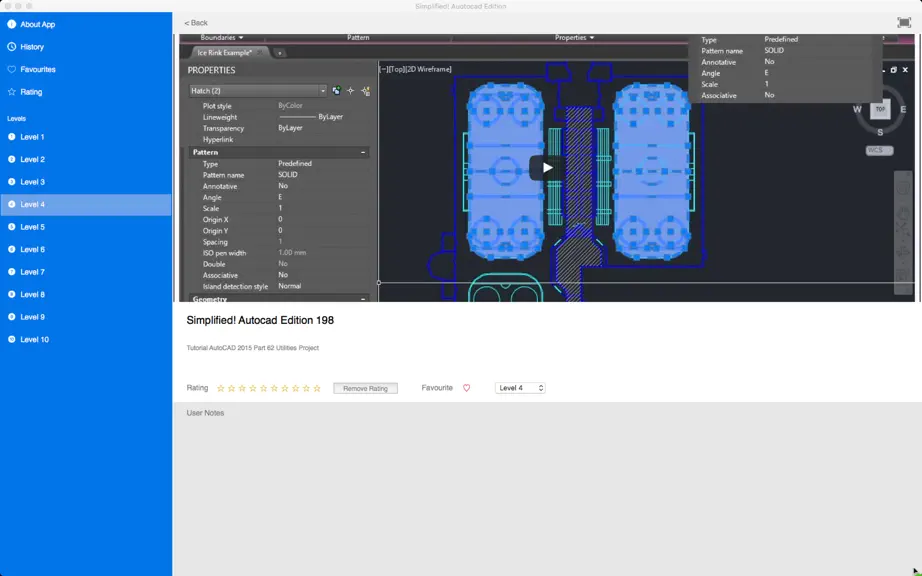Toggle fullscreen icon at top right
The width and height of the screenshot is (922, 576).
tap(904, 22)
